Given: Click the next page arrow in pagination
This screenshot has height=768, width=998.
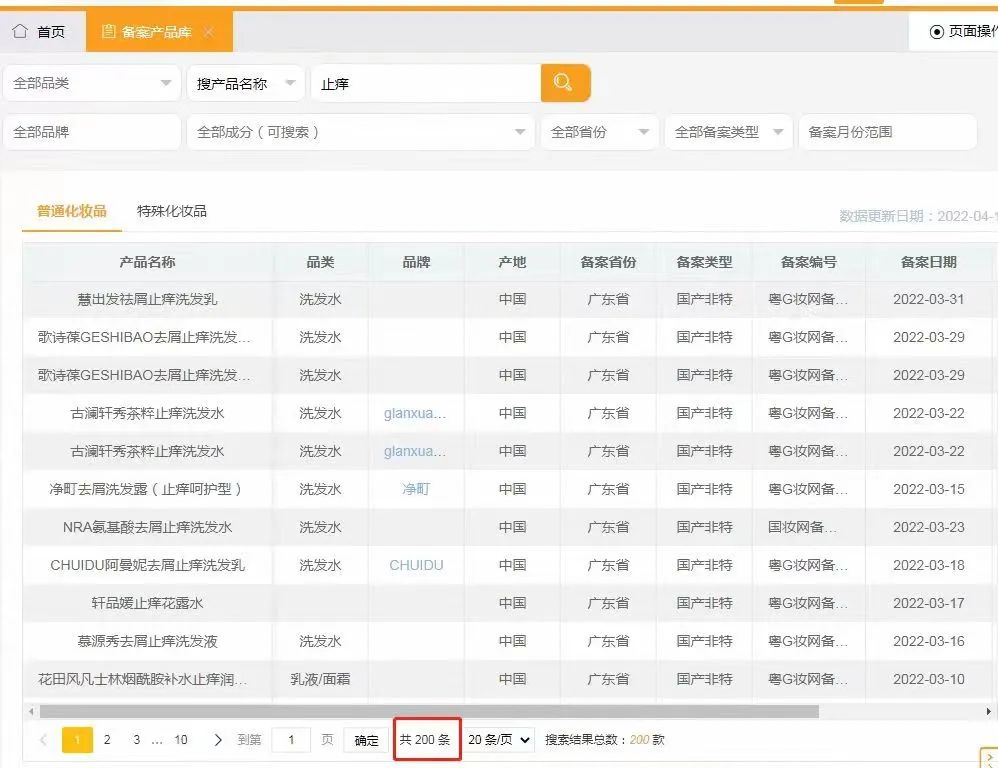Looking at the screenshot, I should coord(218,739).
